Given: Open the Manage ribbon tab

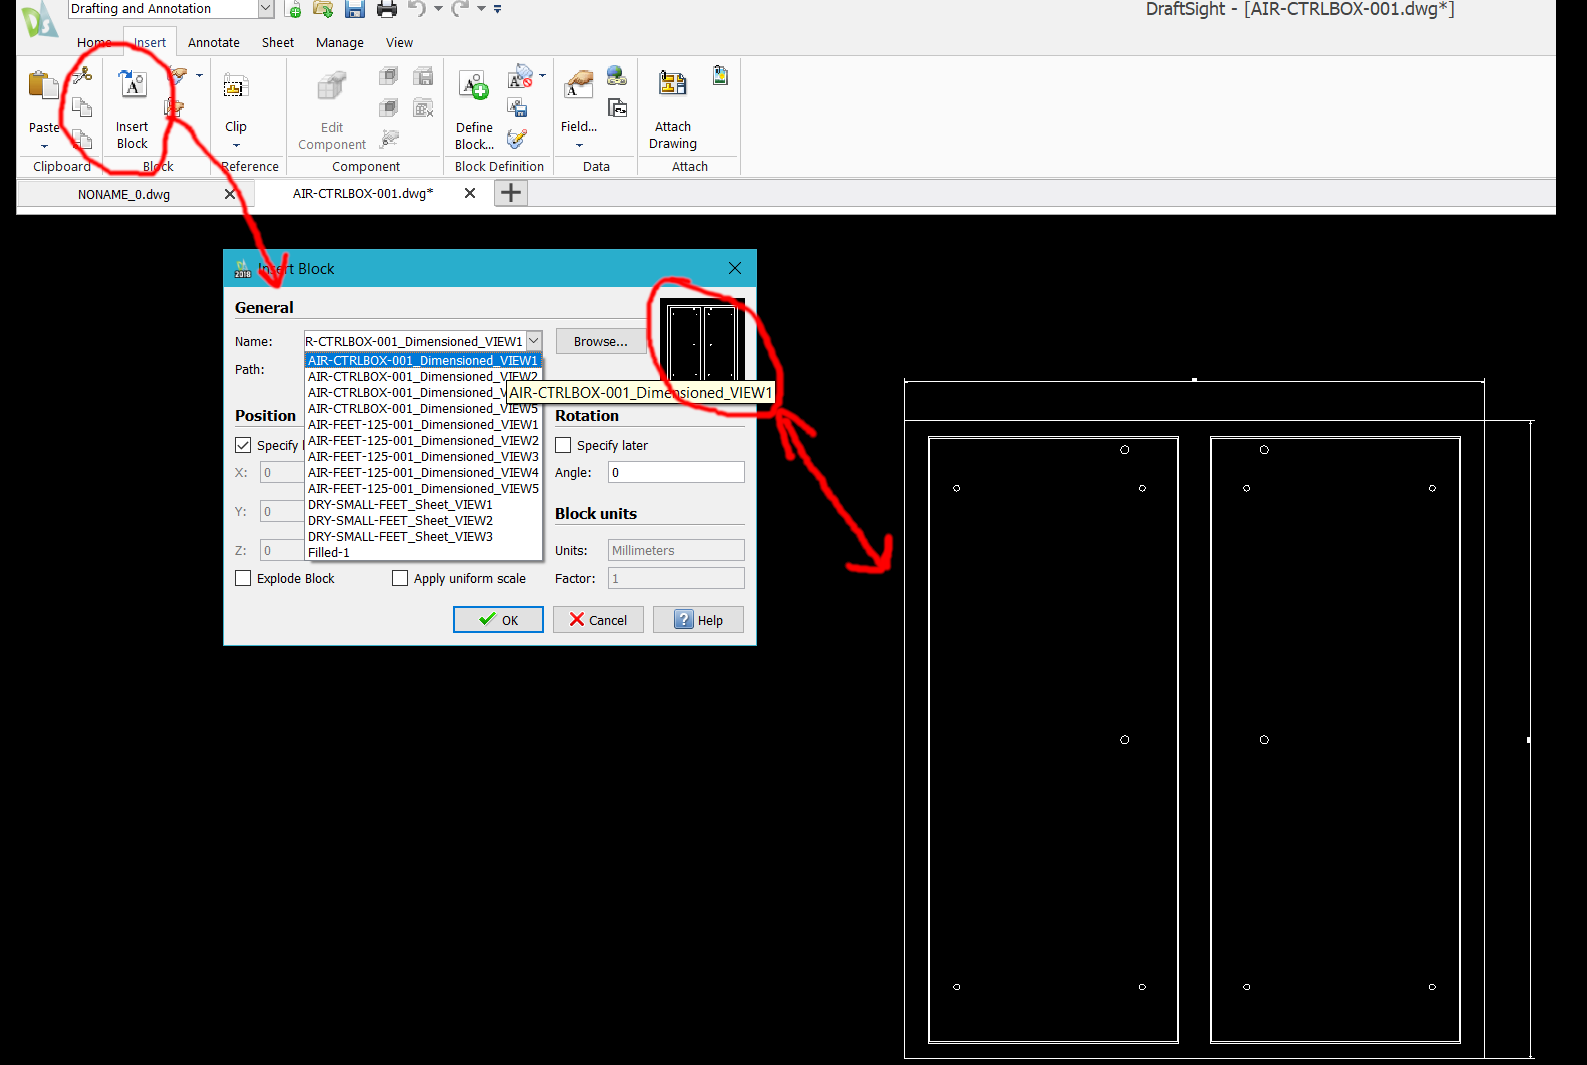Looking at the screenshot, I should pyautogui.click(x=340, y=43).
